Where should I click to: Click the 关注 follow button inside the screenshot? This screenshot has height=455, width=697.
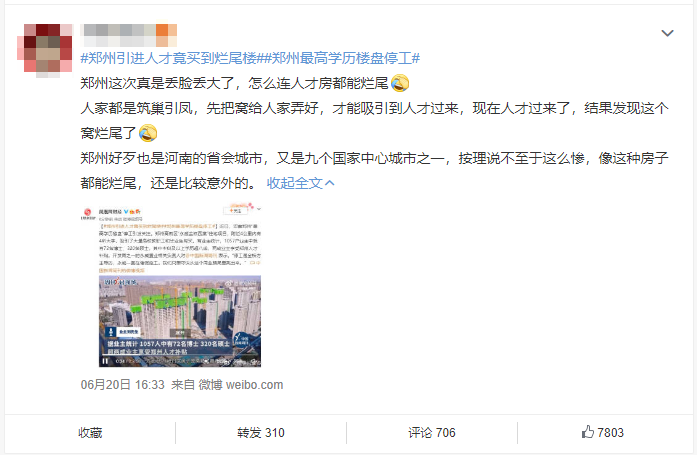pyautogui.click(x=236, y=210)
